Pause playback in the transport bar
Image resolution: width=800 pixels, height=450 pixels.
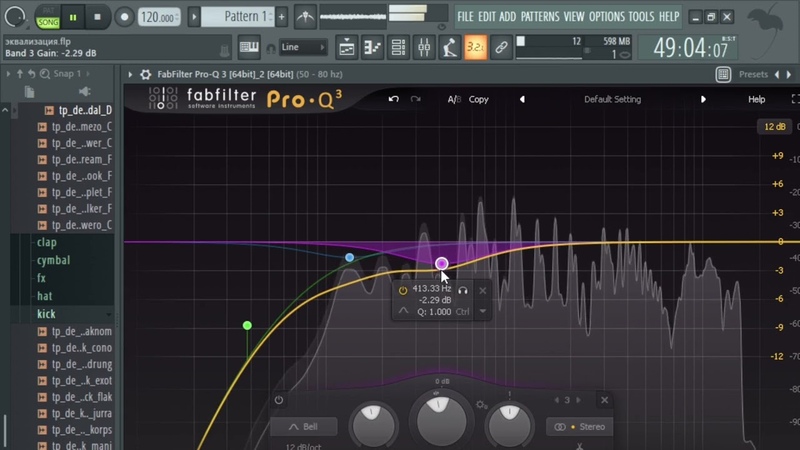click(73, 17)
